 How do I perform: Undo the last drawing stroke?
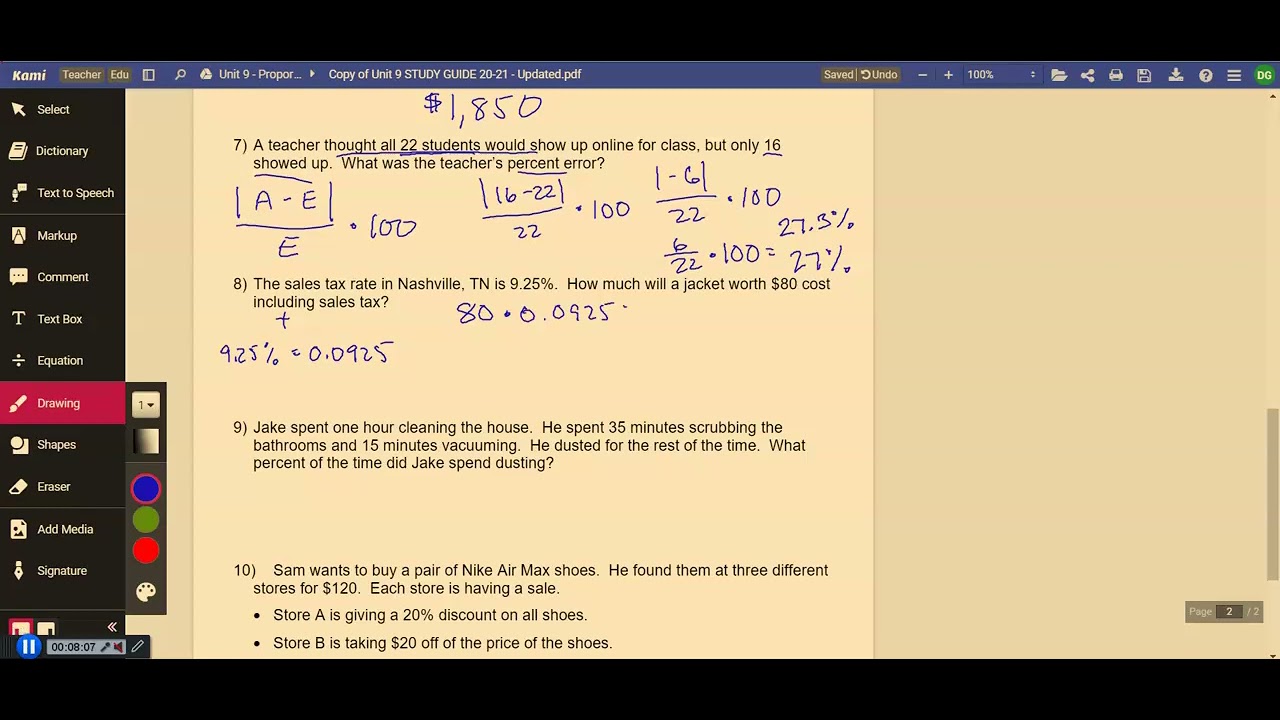click(x=879, y=75)
